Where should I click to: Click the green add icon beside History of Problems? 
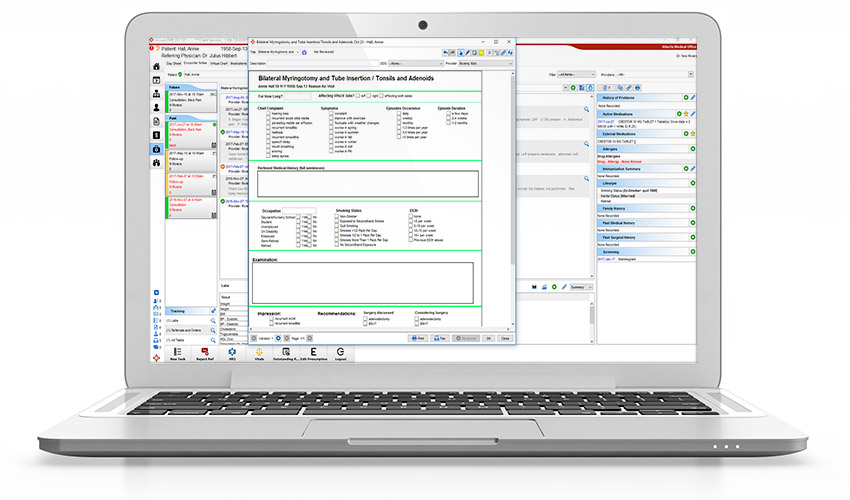coord(686,98)
